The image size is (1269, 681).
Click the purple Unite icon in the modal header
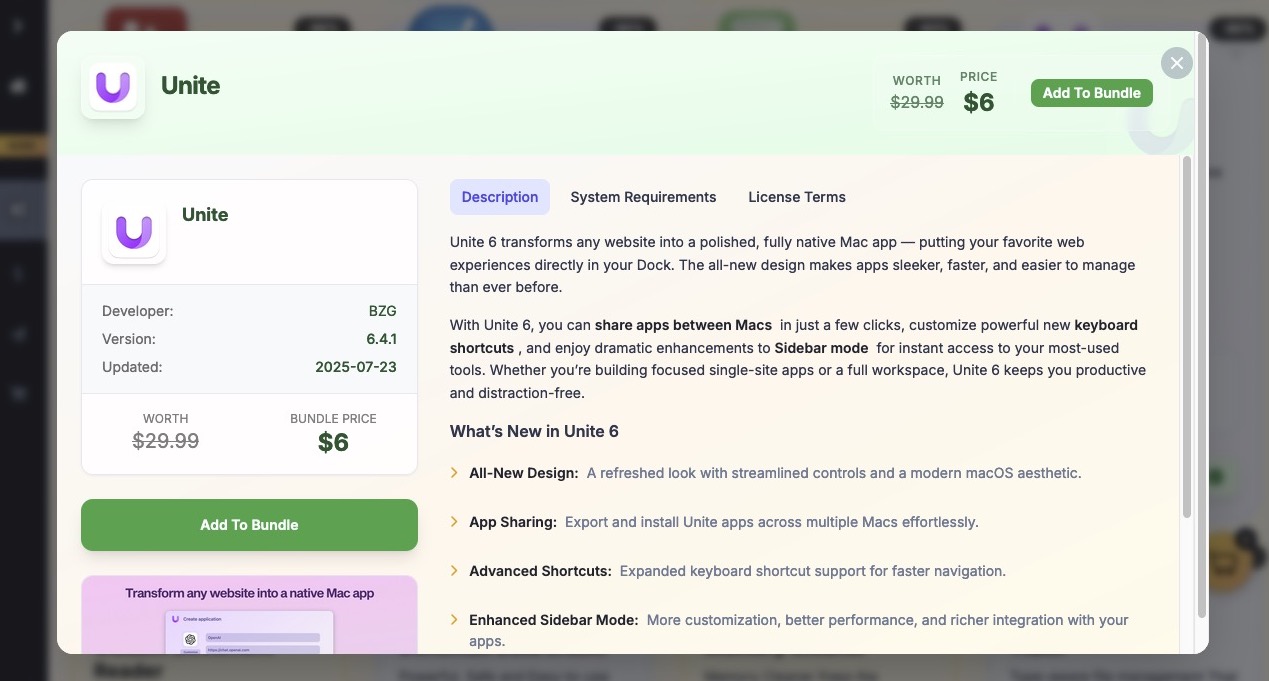tap(113, 87)
